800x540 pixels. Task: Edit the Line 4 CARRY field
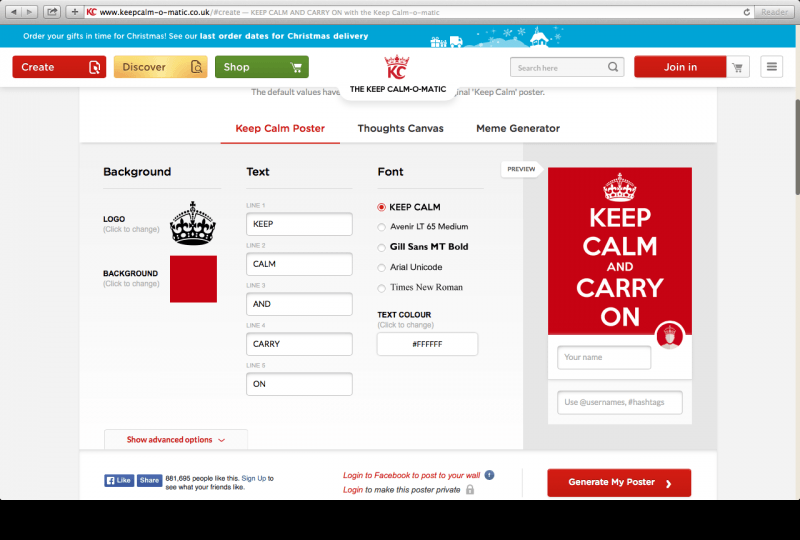coord(299,344)
